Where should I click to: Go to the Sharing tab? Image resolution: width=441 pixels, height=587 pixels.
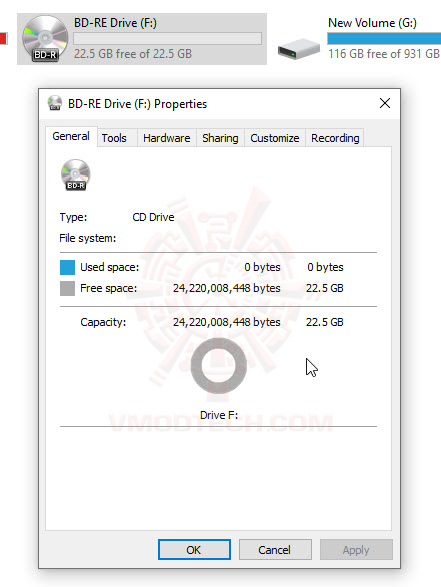click(220, 138)
